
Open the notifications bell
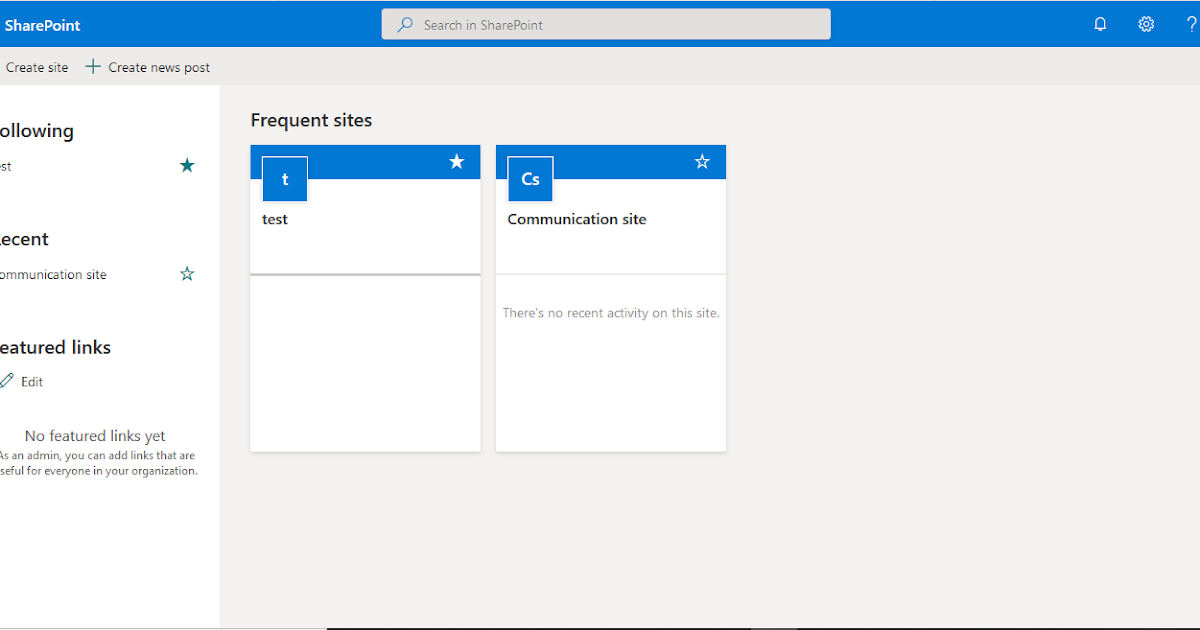1100,23
